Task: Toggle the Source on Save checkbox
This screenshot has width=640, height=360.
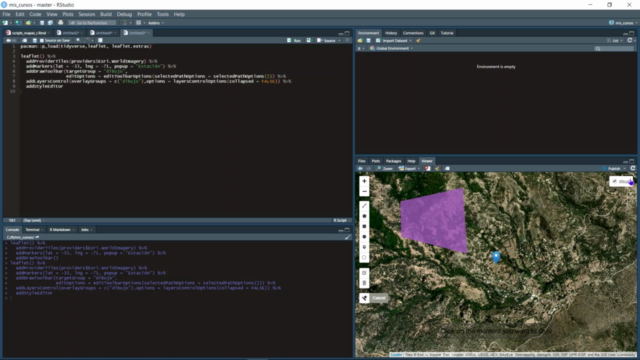Action: (x=41, y=40)
